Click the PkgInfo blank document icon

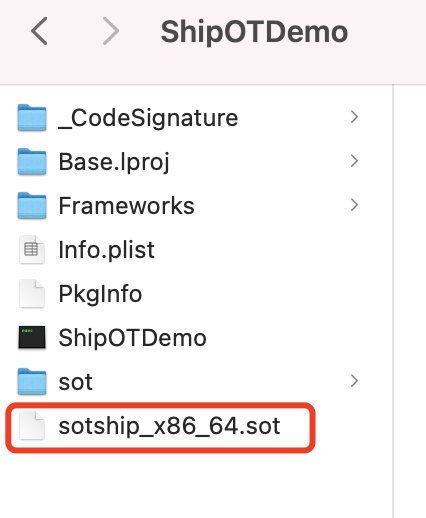[32, 293]
